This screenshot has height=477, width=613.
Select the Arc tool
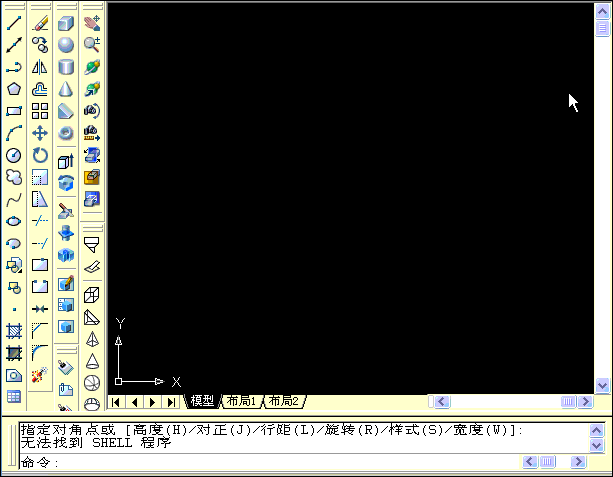pos(14,133)
